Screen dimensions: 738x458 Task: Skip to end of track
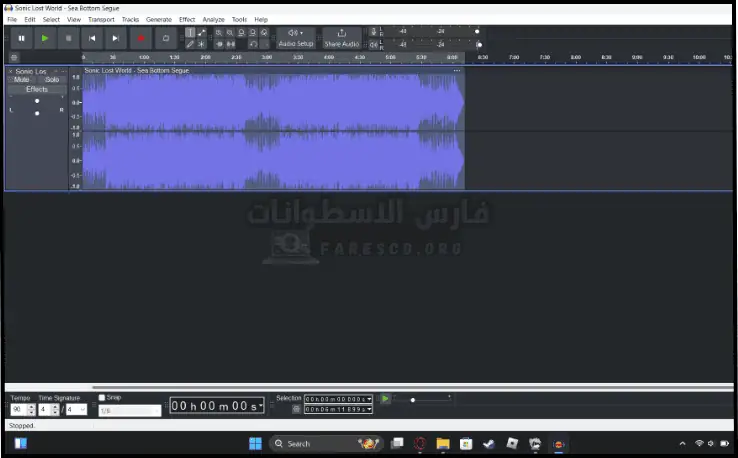click(x=116, y=38)
